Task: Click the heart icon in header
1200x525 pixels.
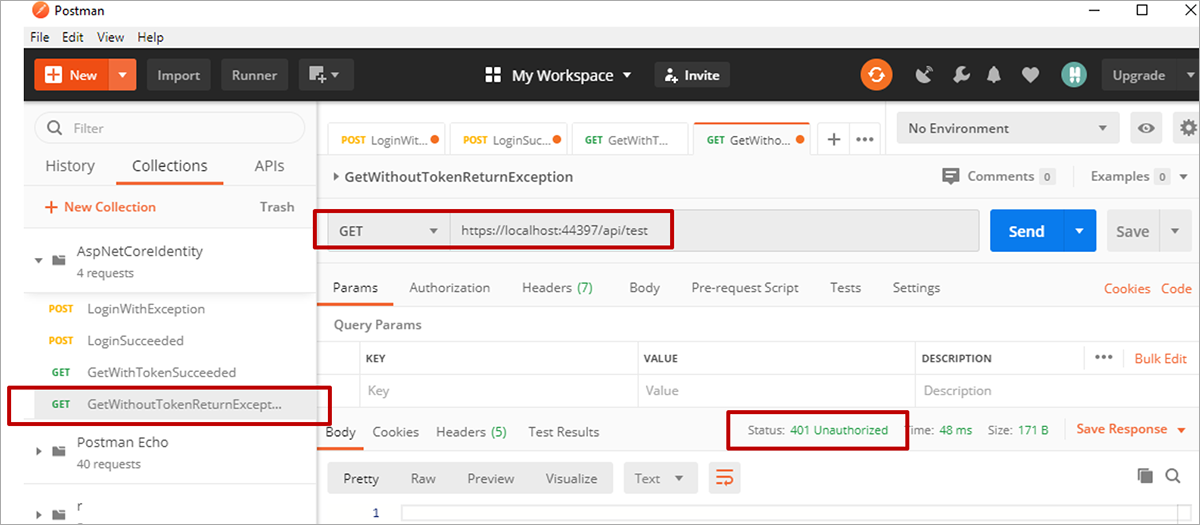Action: pos(1030,75)
